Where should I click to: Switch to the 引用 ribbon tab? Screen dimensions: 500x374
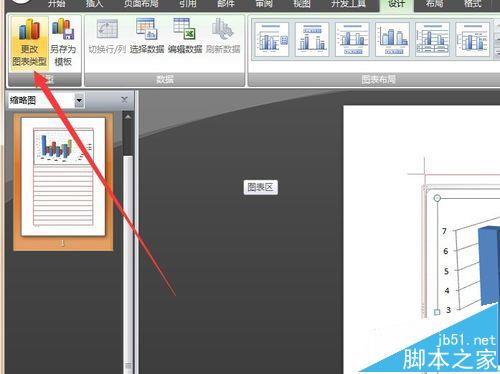(x=188, y=4)
